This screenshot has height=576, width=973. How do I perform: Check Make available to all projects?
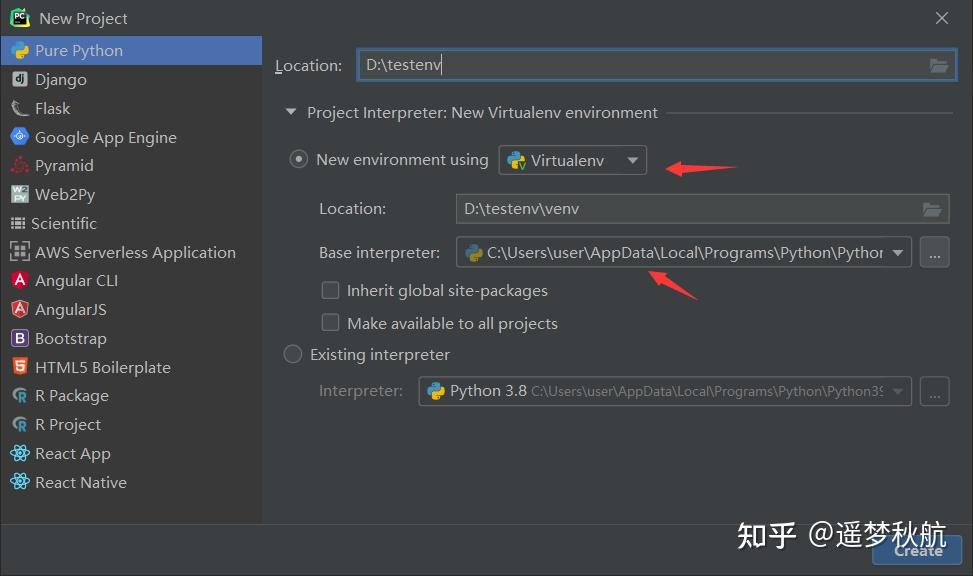[330, 322]
